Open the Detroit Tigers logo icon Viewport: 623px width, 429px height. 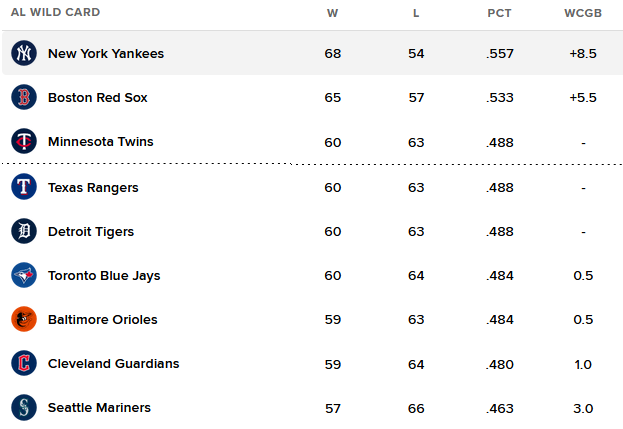[x=24, y=231]
